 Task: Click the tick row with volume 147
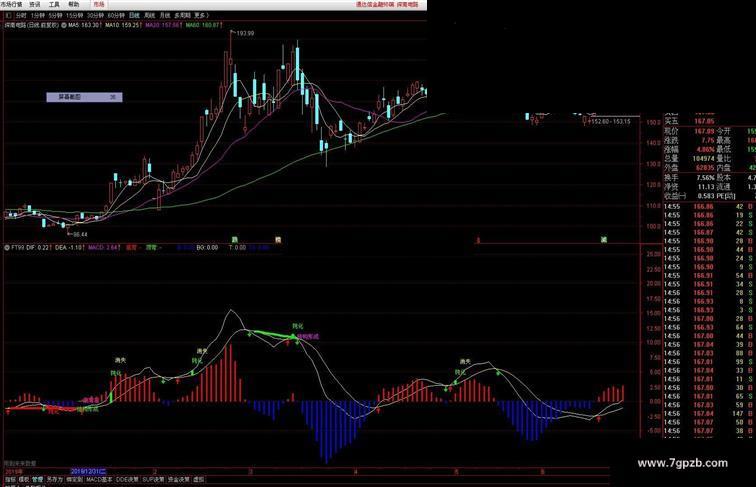click(x=709, y=414)
